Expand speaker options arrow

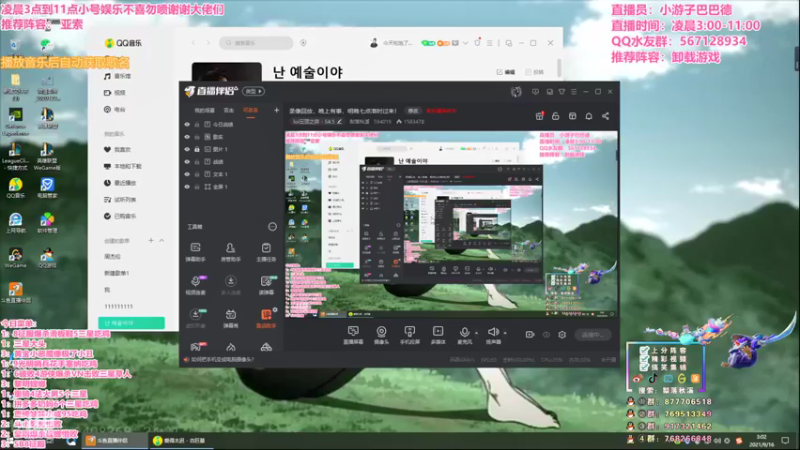coord(505,333)
